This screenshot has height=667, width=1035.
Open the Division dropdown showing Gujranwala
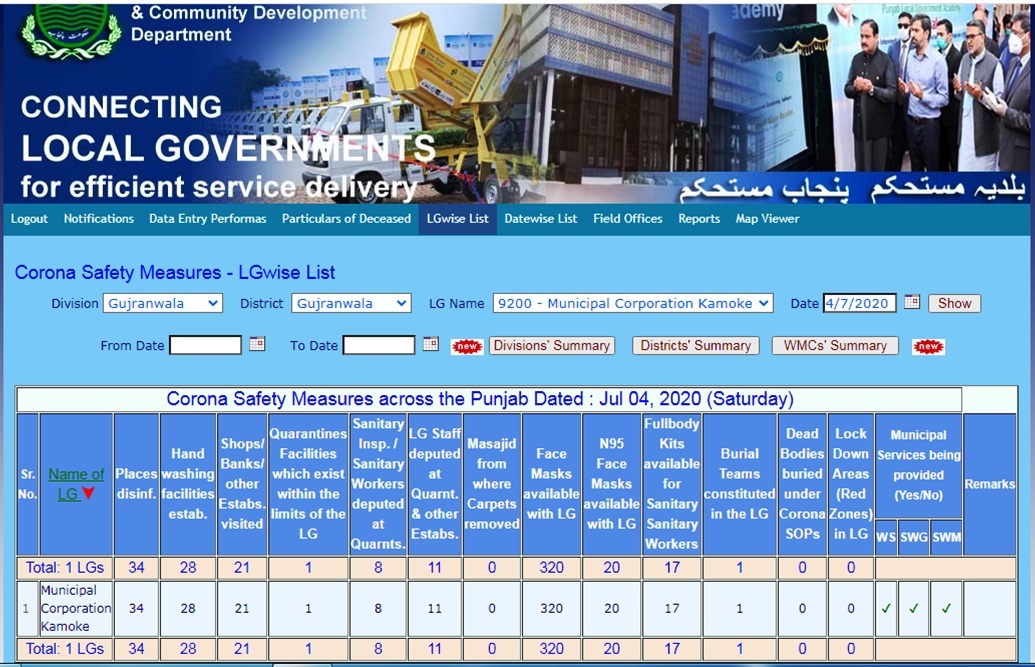pyautogui.click(x=162, y=303)
